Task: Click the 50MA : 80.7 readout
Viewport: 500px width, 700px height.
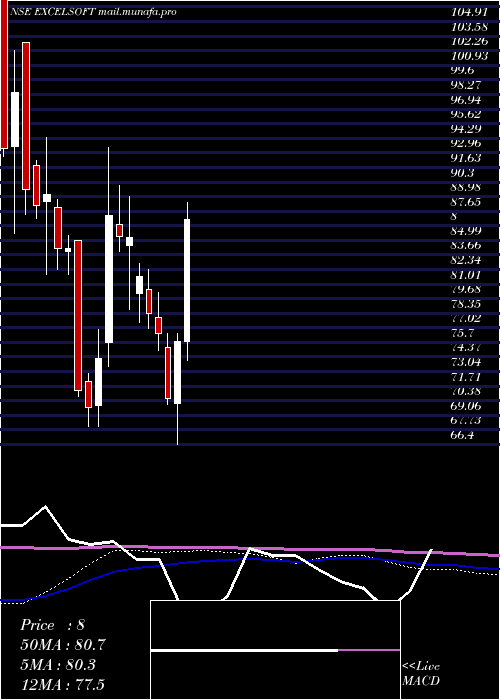Action: pyautogui.click(x=62, y=645)
